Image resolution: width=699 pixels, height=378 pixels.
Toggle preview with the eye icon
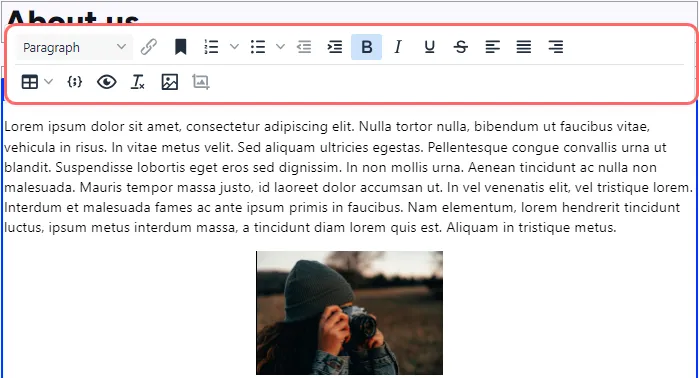coord(107,82)
